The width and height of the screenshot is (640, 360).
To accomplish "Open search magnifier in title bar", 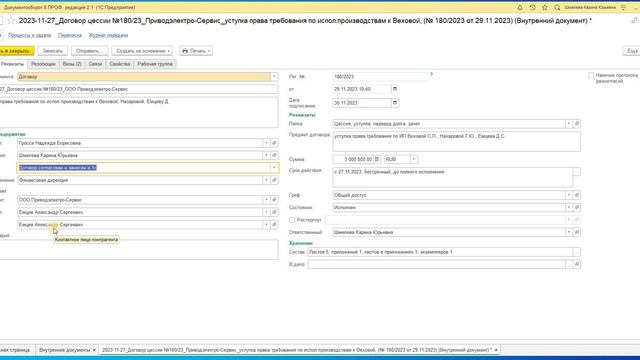I will [x=557, y=7].
